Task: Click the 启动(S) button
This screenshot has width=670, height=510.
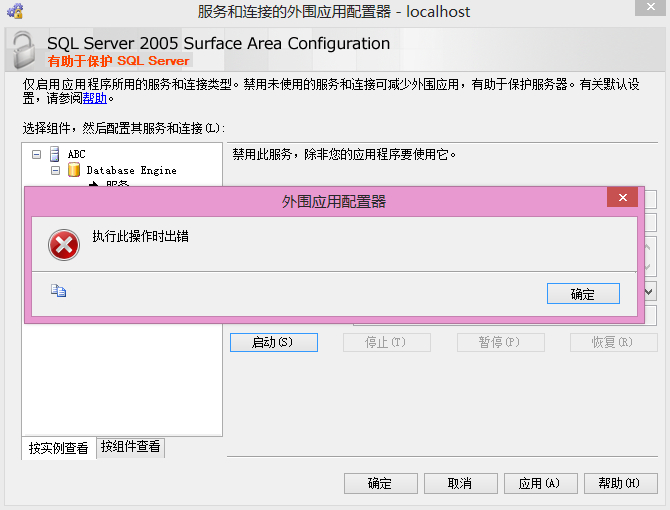Action: coord(274,343)
